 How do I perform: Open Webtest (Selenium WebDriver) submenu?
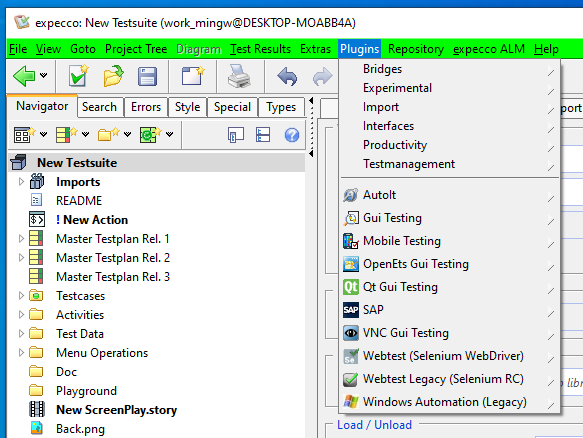point(449,356)
